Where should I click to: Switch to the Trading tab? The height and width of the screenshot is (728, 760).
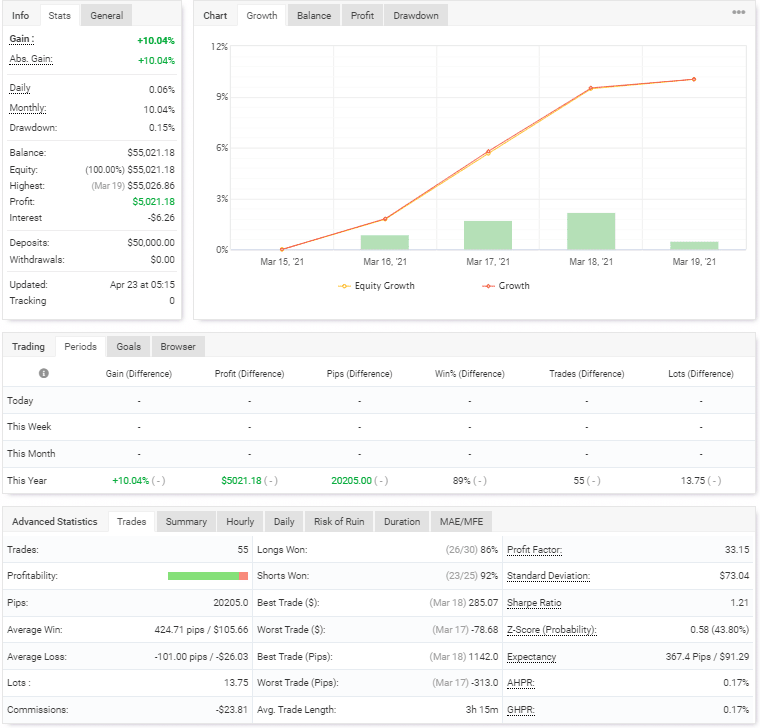coord(28,347)
